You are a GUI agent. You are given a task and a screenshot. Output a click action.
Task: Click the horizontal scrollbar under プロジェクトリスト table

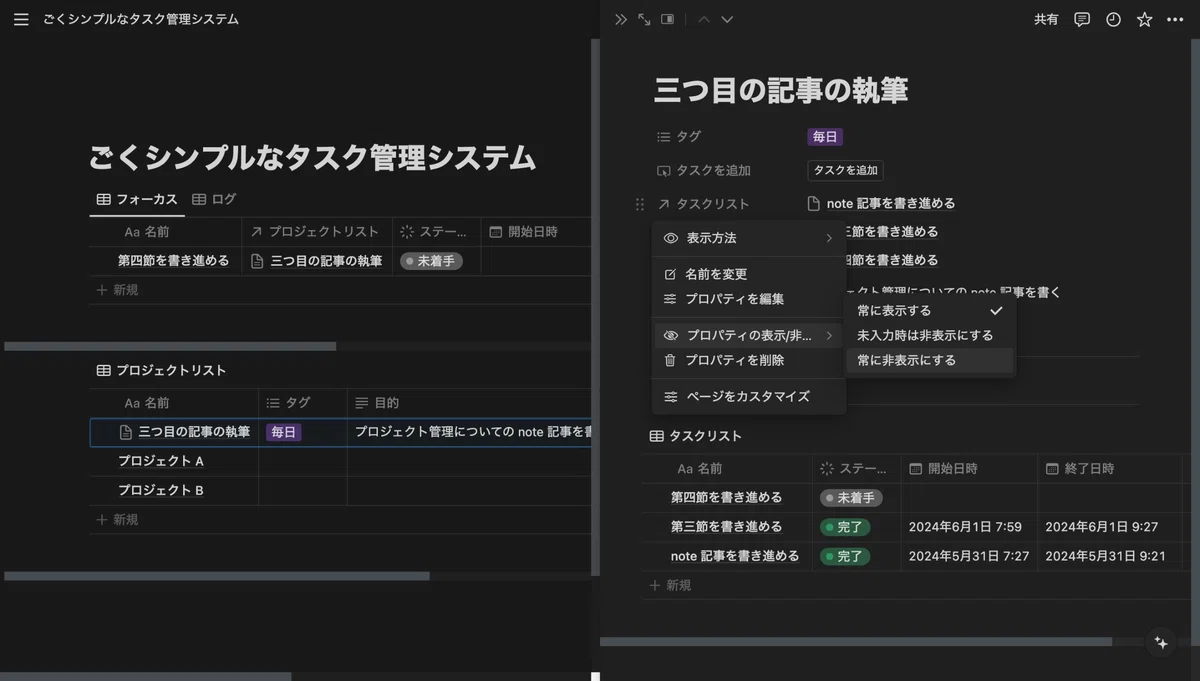(x=217, y=576)
